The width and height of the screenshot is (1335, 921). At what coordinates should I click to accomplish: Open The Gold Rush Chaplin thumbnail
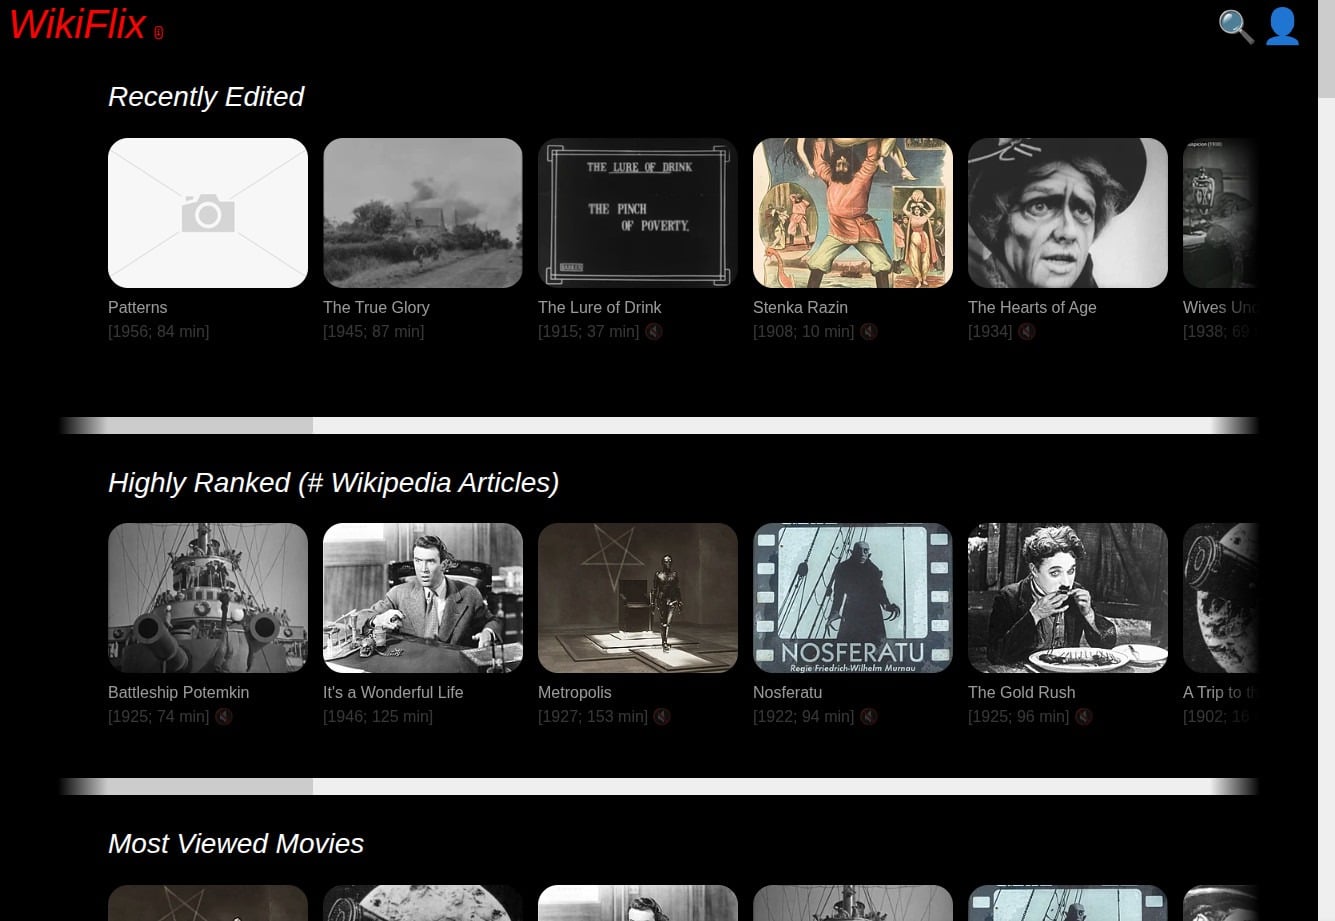pos(1067,598)
